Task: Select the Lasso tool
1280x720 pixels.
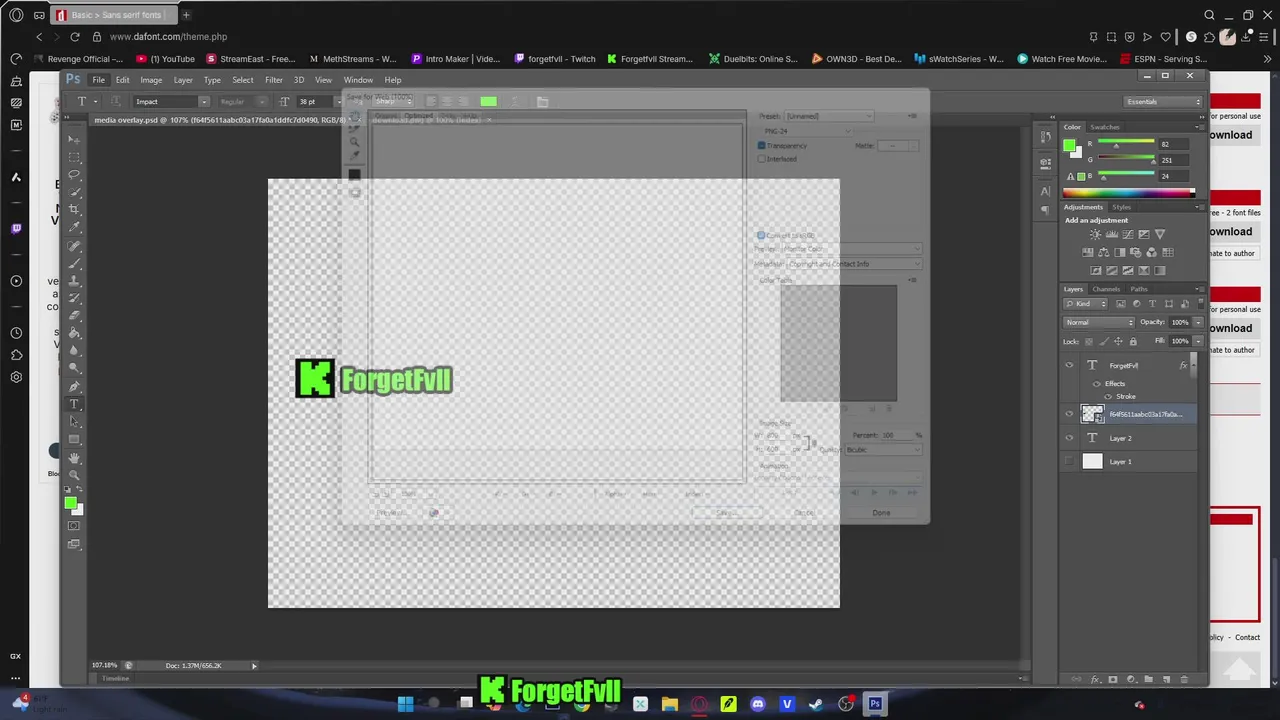Action: pyautogui.click(x=74, y=174)
